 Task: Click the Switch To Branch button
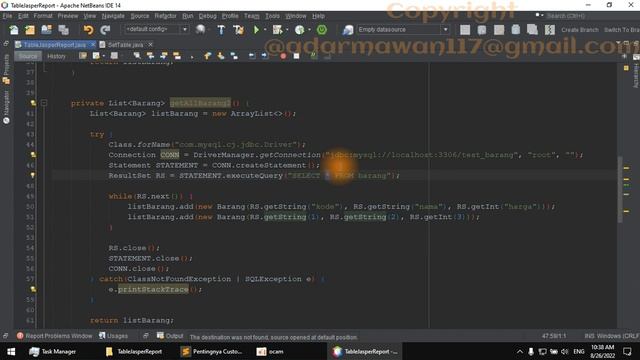(x=622, y=30)
